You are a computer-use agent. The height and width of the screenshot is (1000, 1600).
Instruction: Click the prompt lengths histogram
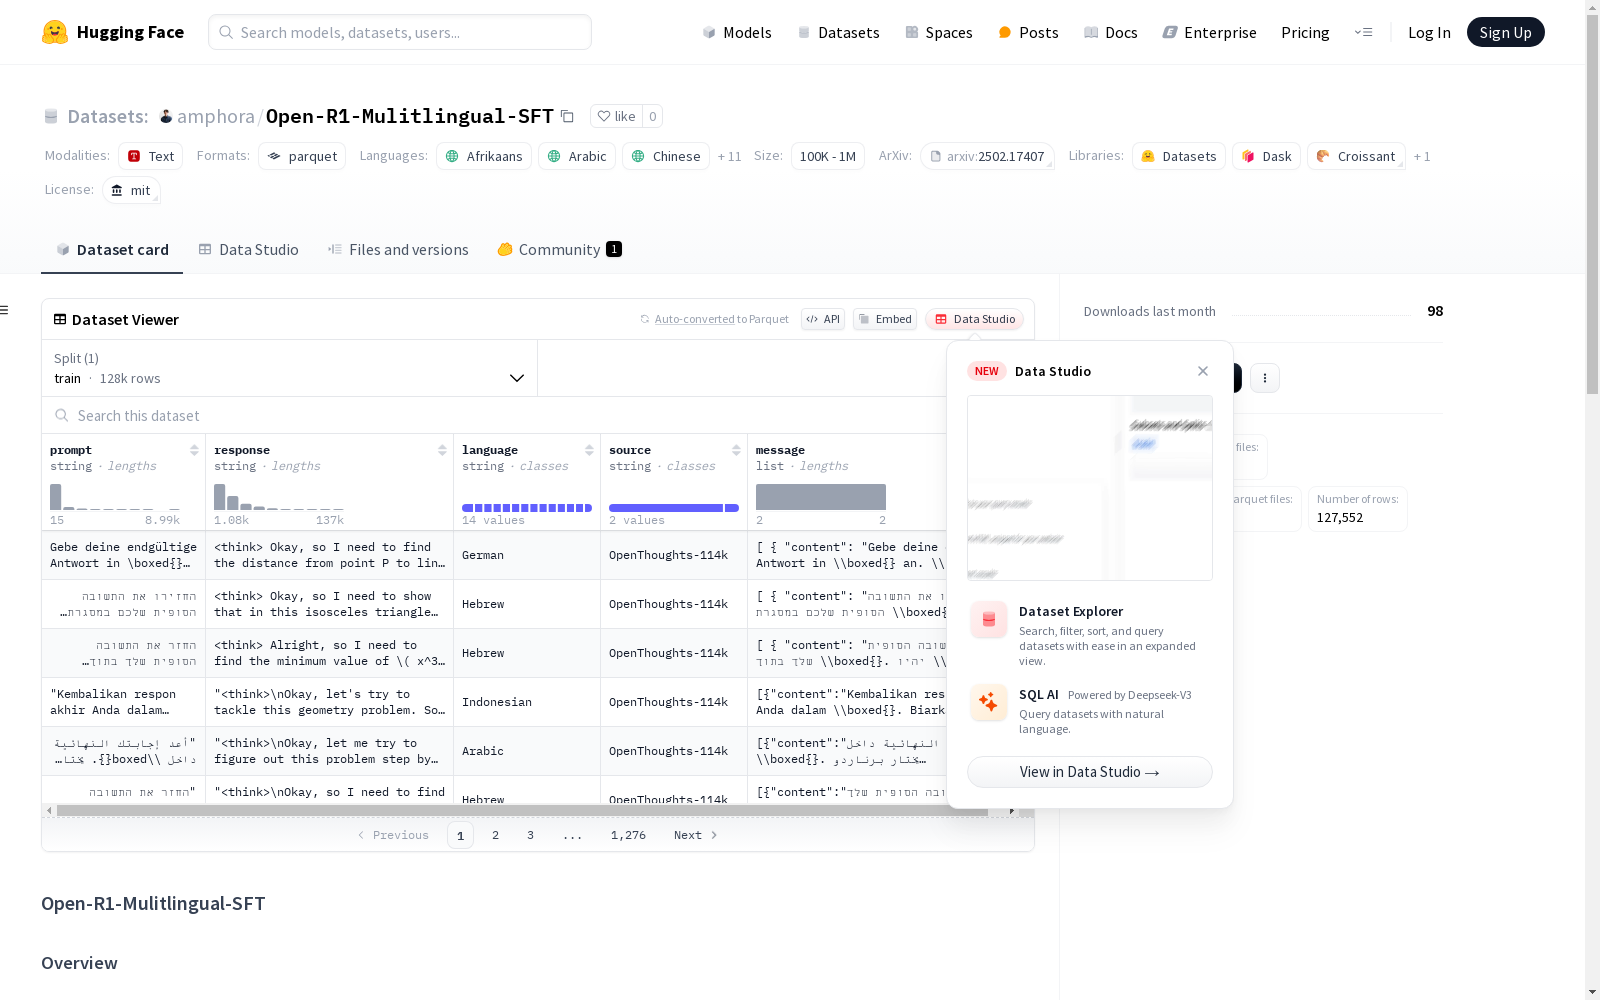tap(115, 497)
